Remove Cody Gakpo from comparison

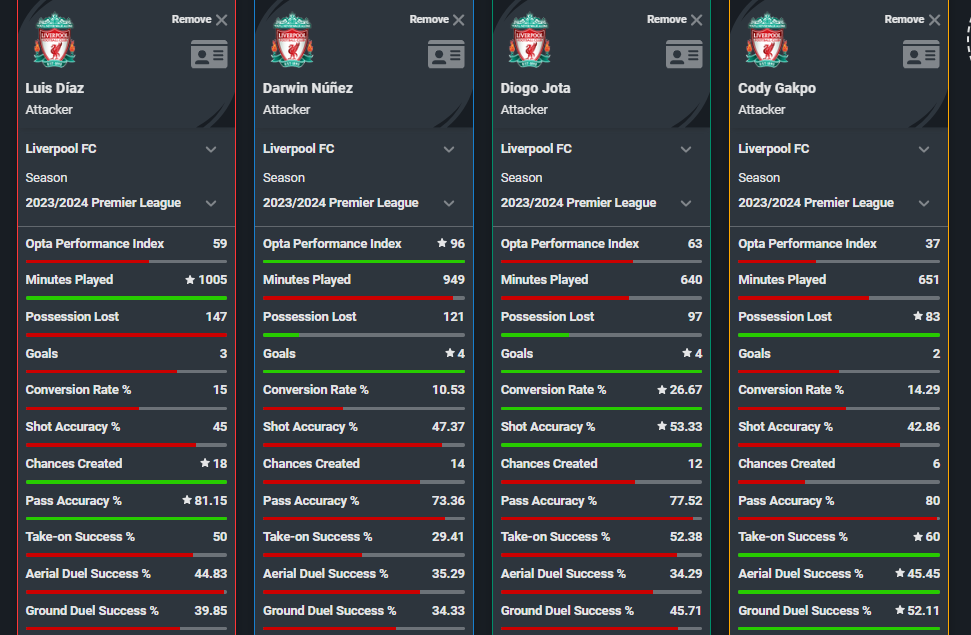912,20
